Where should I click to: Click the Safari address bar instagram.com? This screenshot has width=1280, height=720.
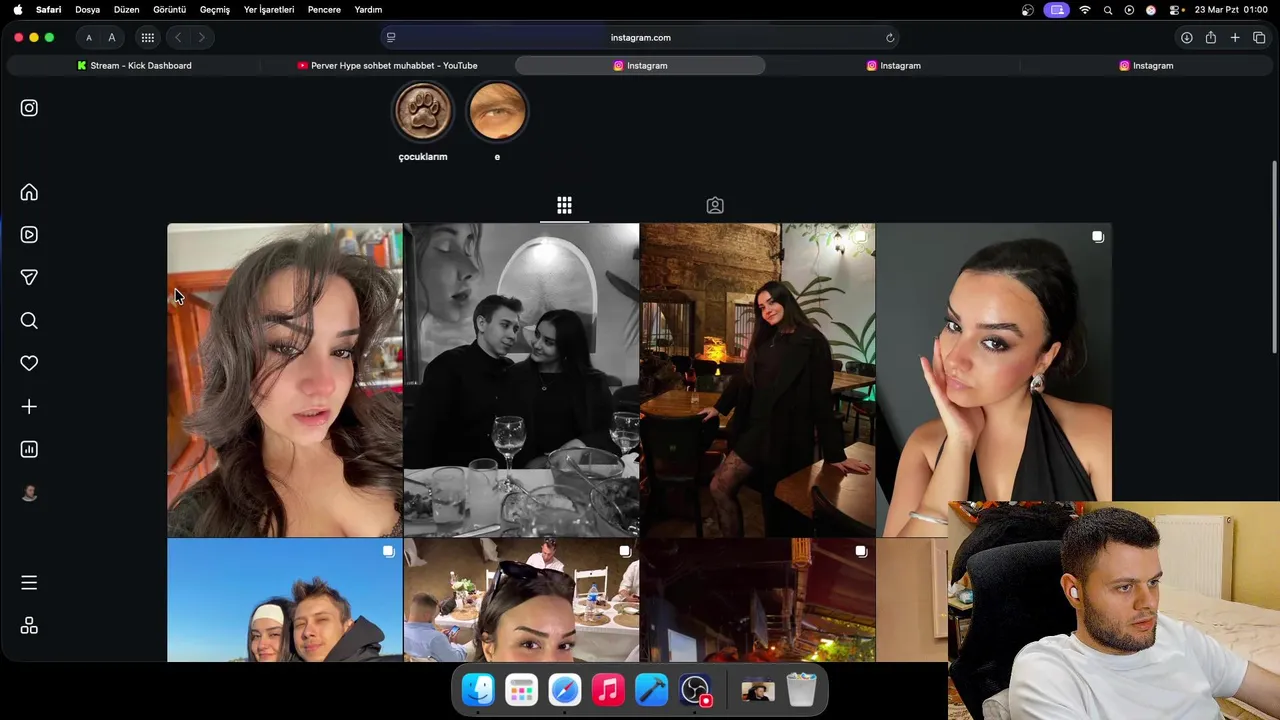tap(640, 37)
